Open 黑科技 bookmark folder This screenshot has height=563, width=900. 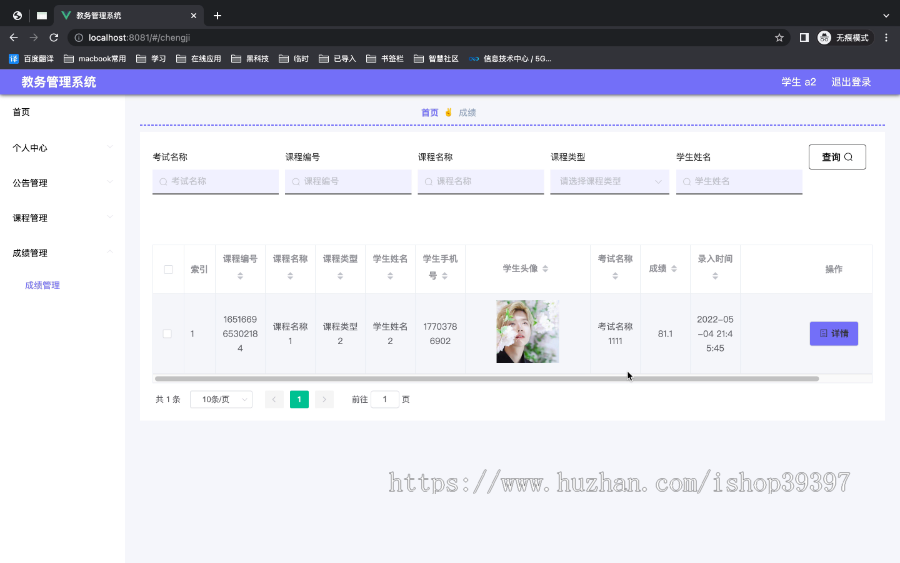250,59
